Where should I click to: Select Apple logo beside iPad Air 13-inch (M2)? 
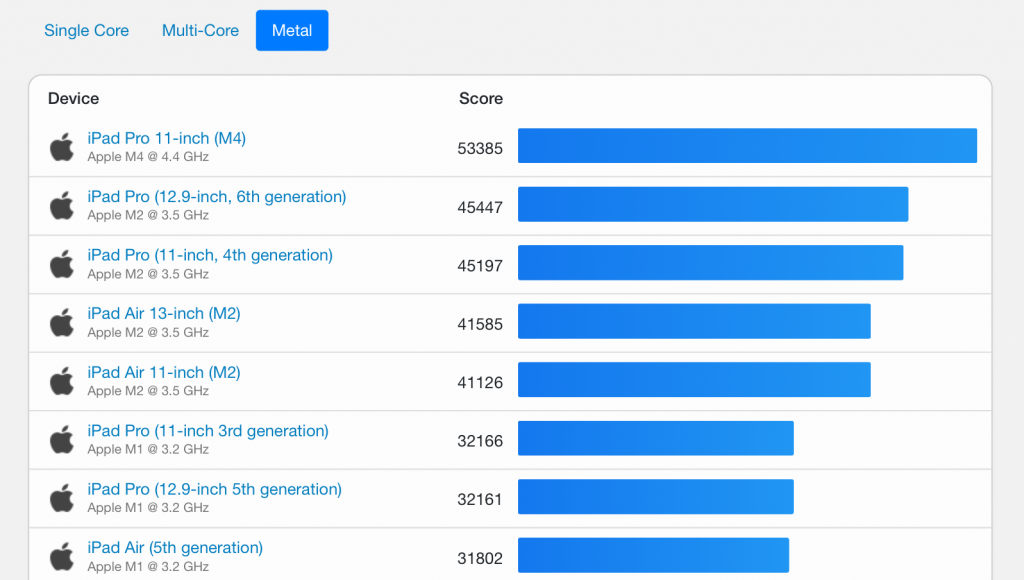[x=62, y=323]
